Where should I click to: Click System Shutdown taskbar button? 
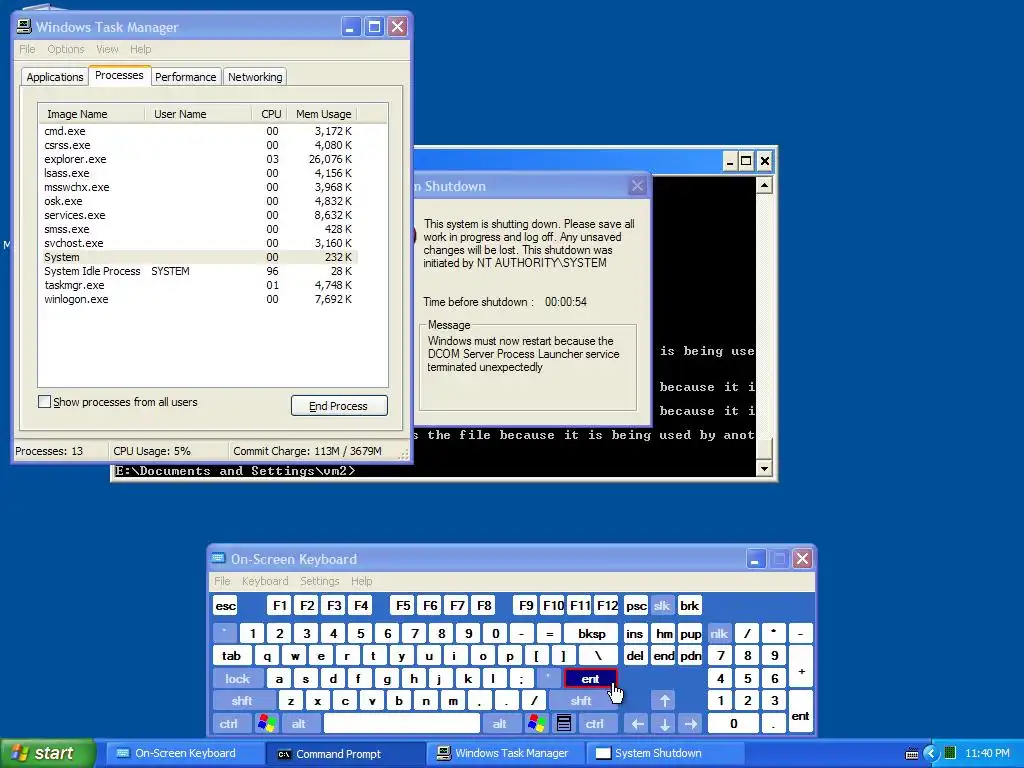pos(663,754)
